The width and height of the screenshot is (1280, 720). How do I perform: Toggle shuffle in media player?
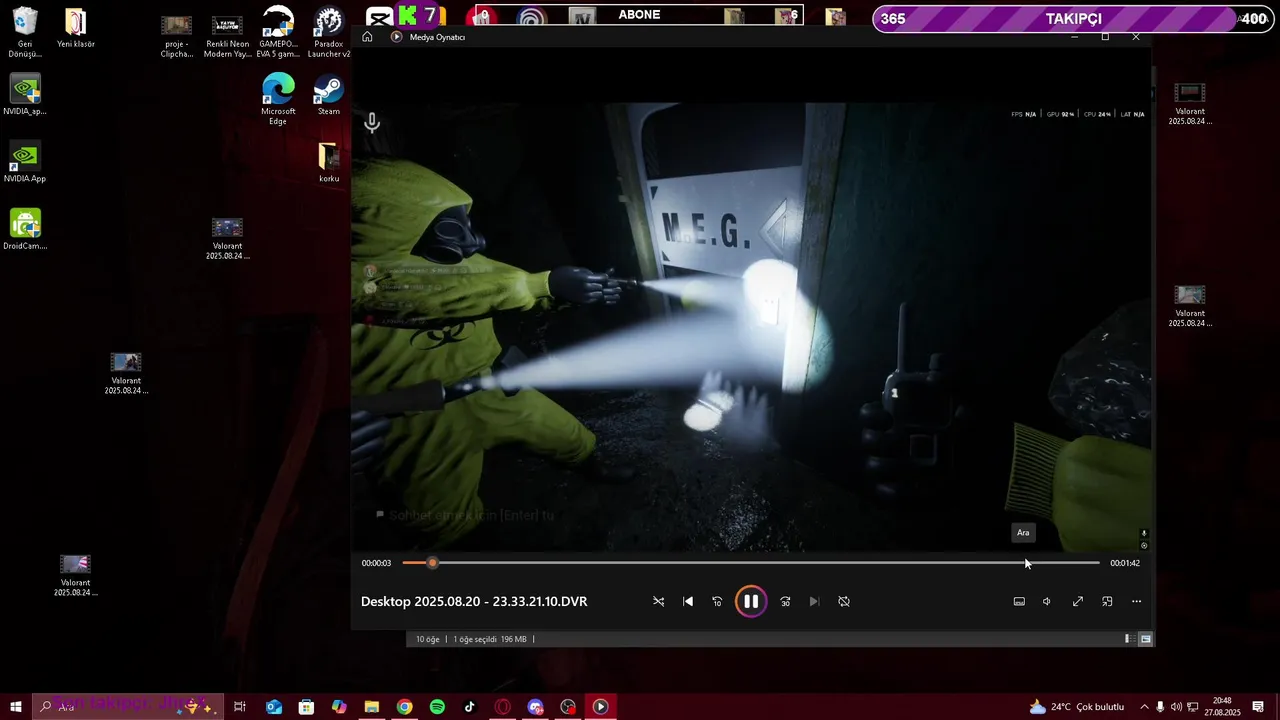click(658, 601)
